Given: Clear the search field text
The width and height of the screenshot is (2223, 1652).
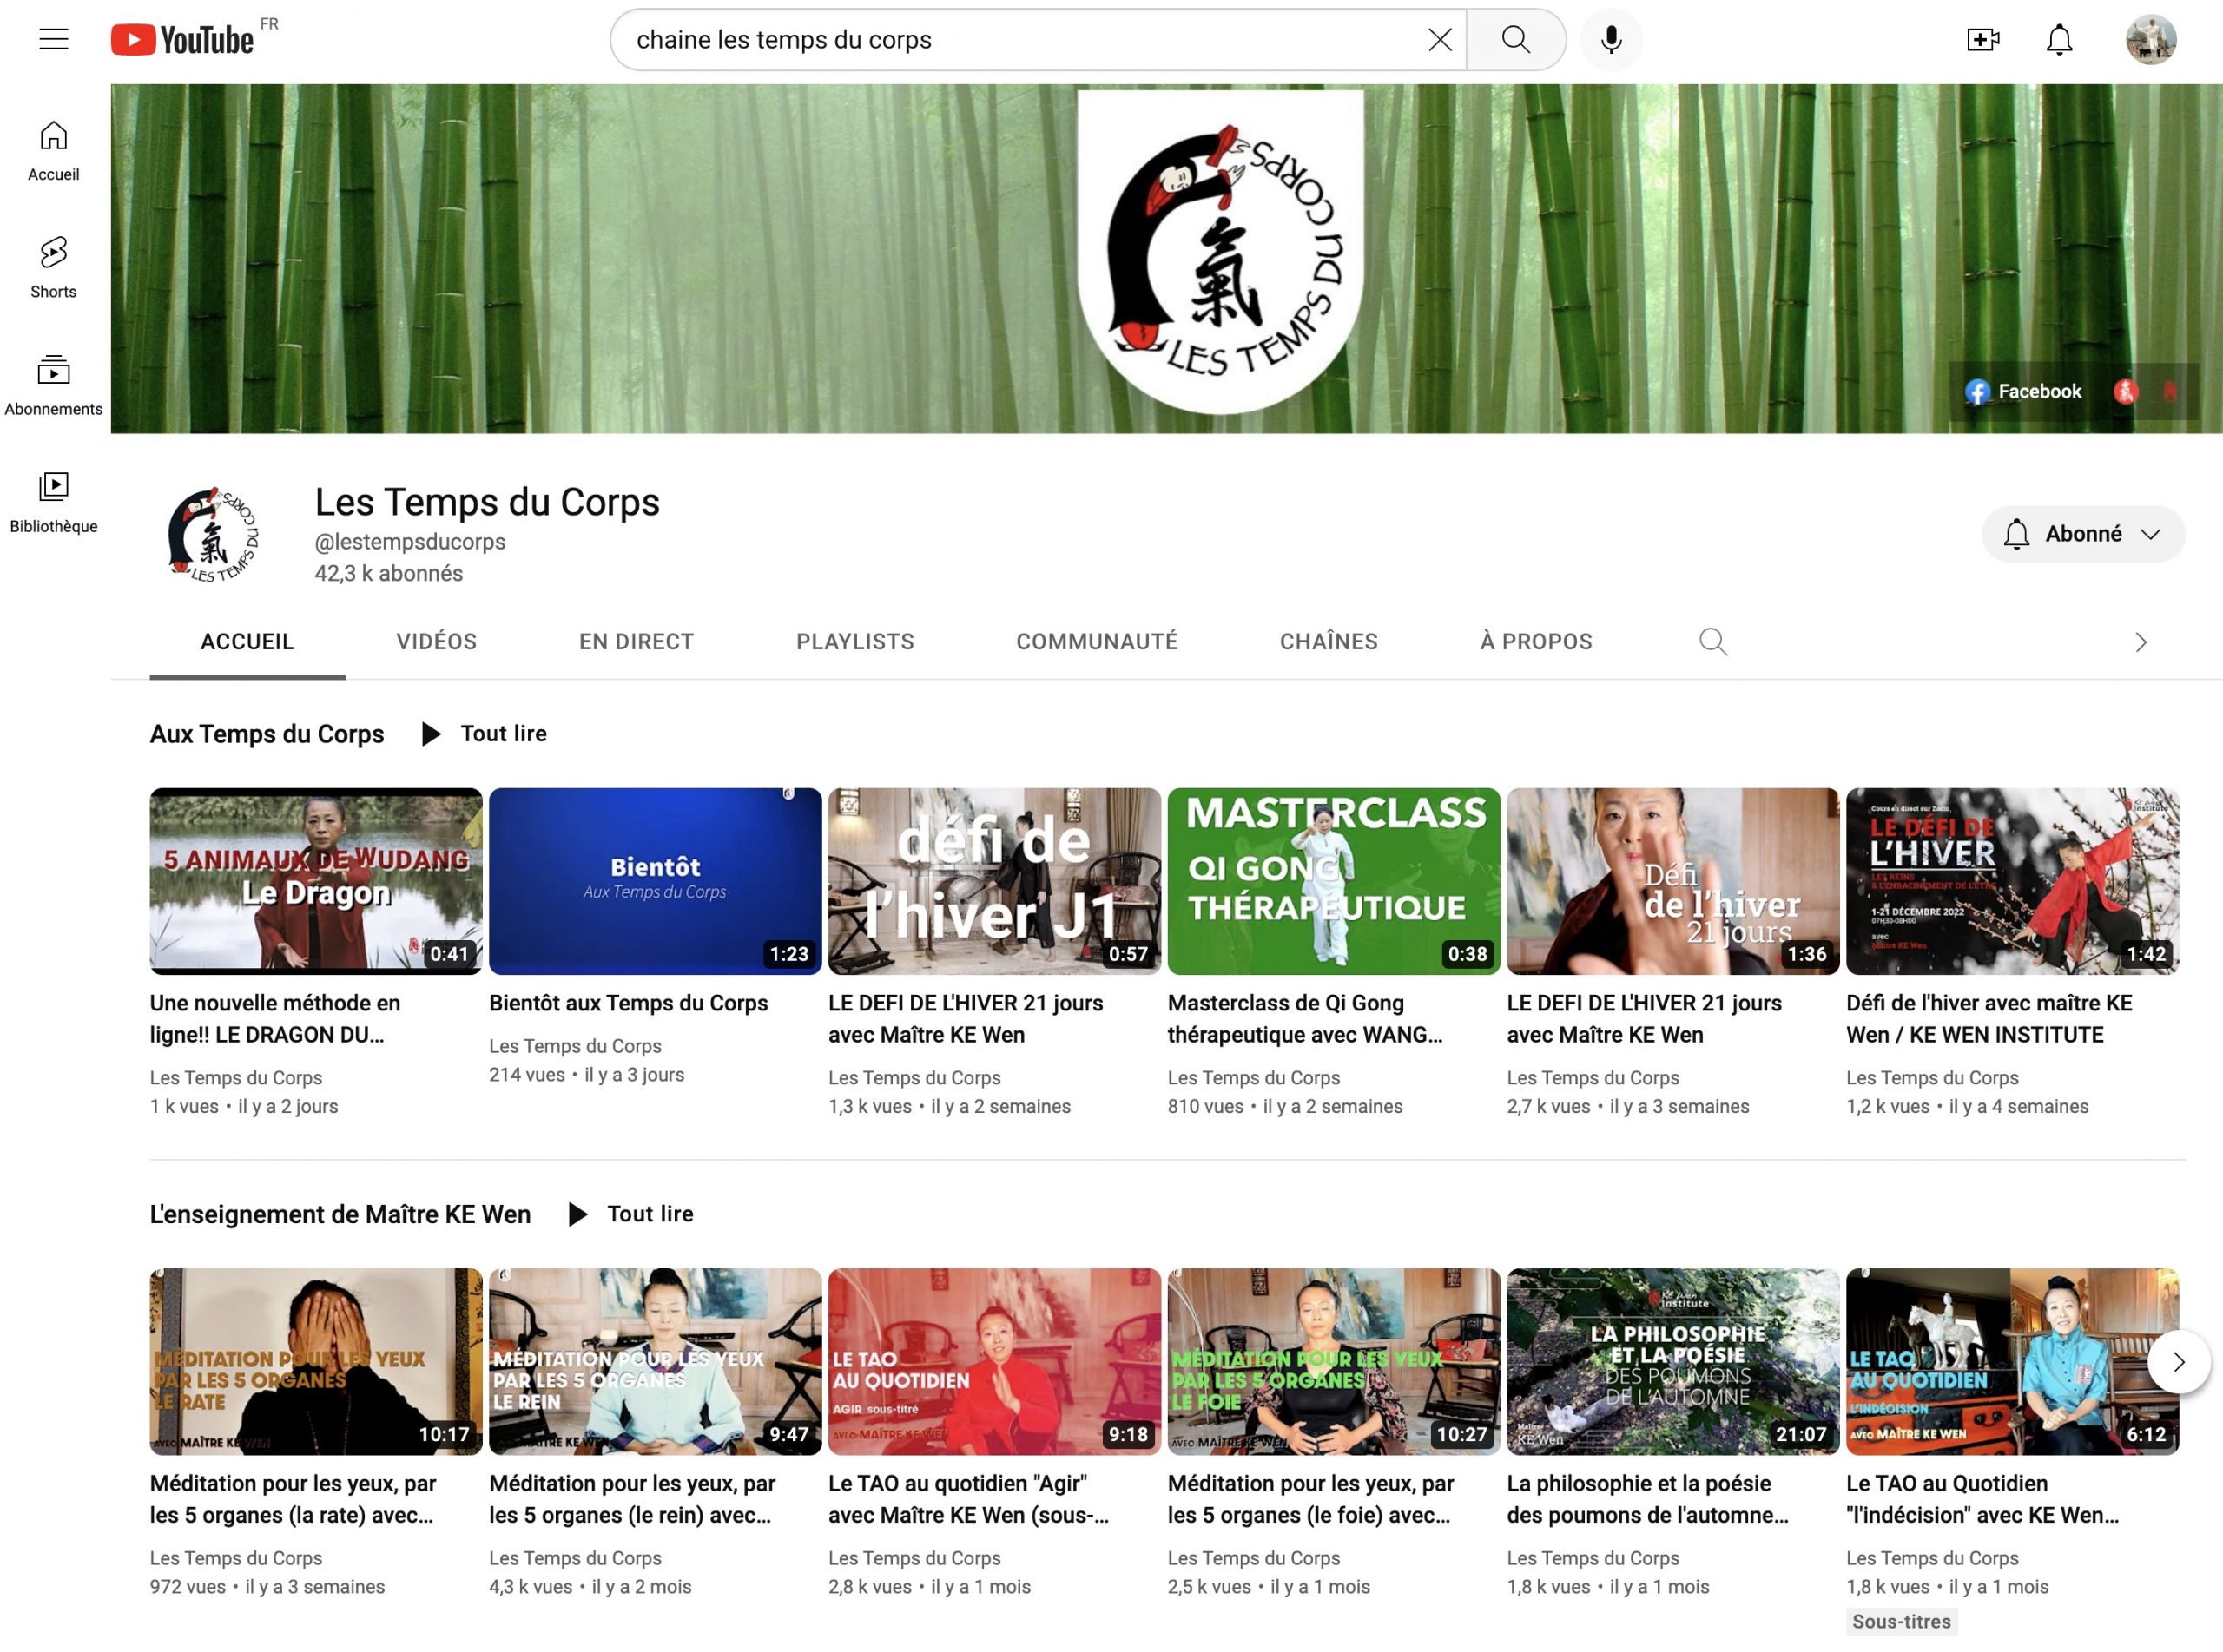Looking at the screenshot, I should tap(1439, 39).
